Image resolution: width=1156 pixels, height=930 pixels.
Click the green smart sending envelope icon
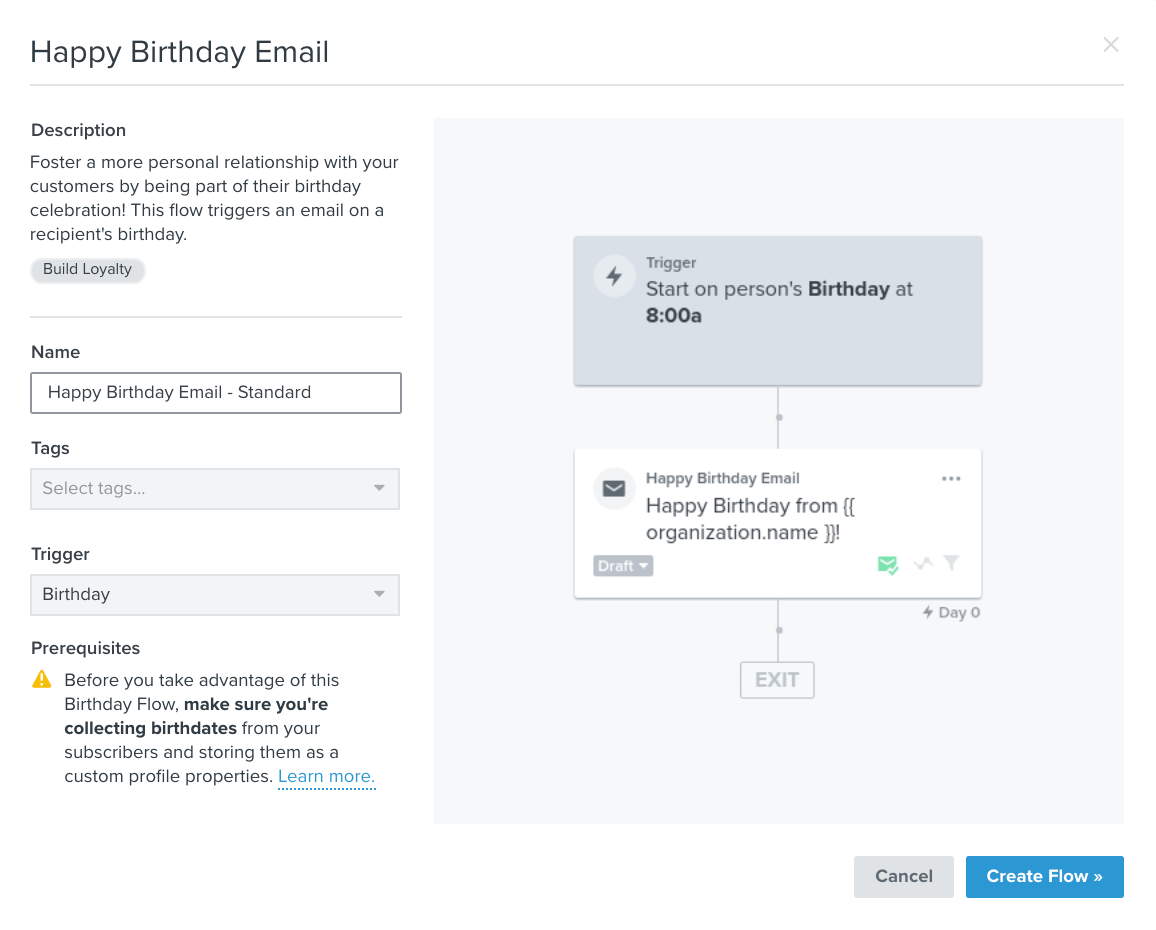[887, 565]
